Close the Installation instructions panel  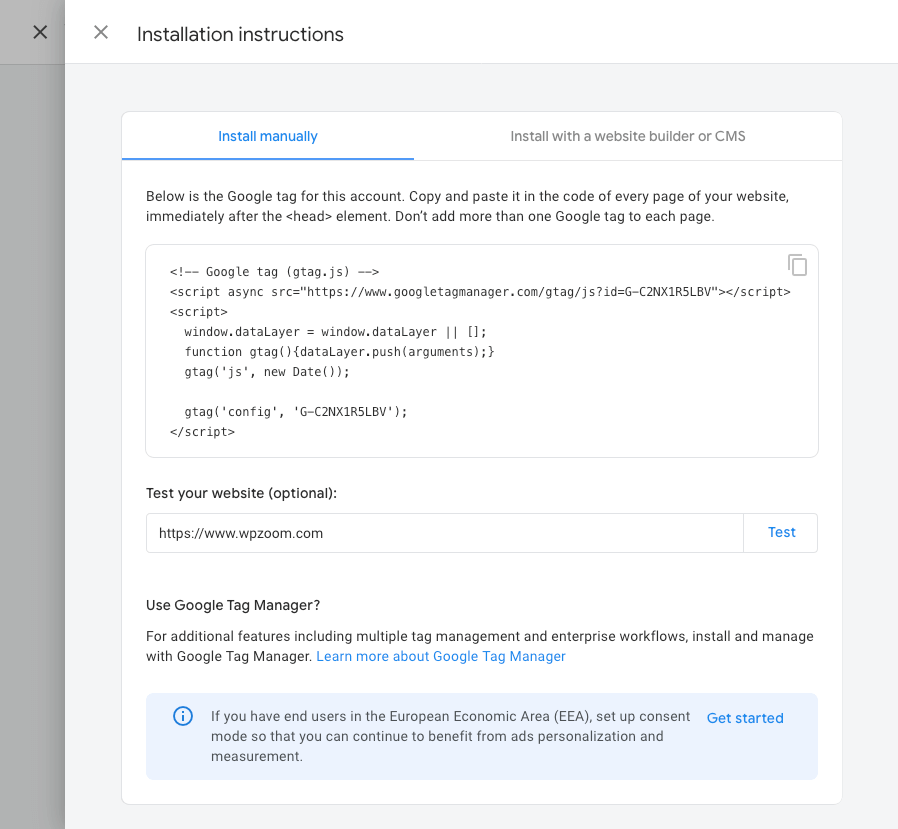pyautogui.click(x=101, y=33)
